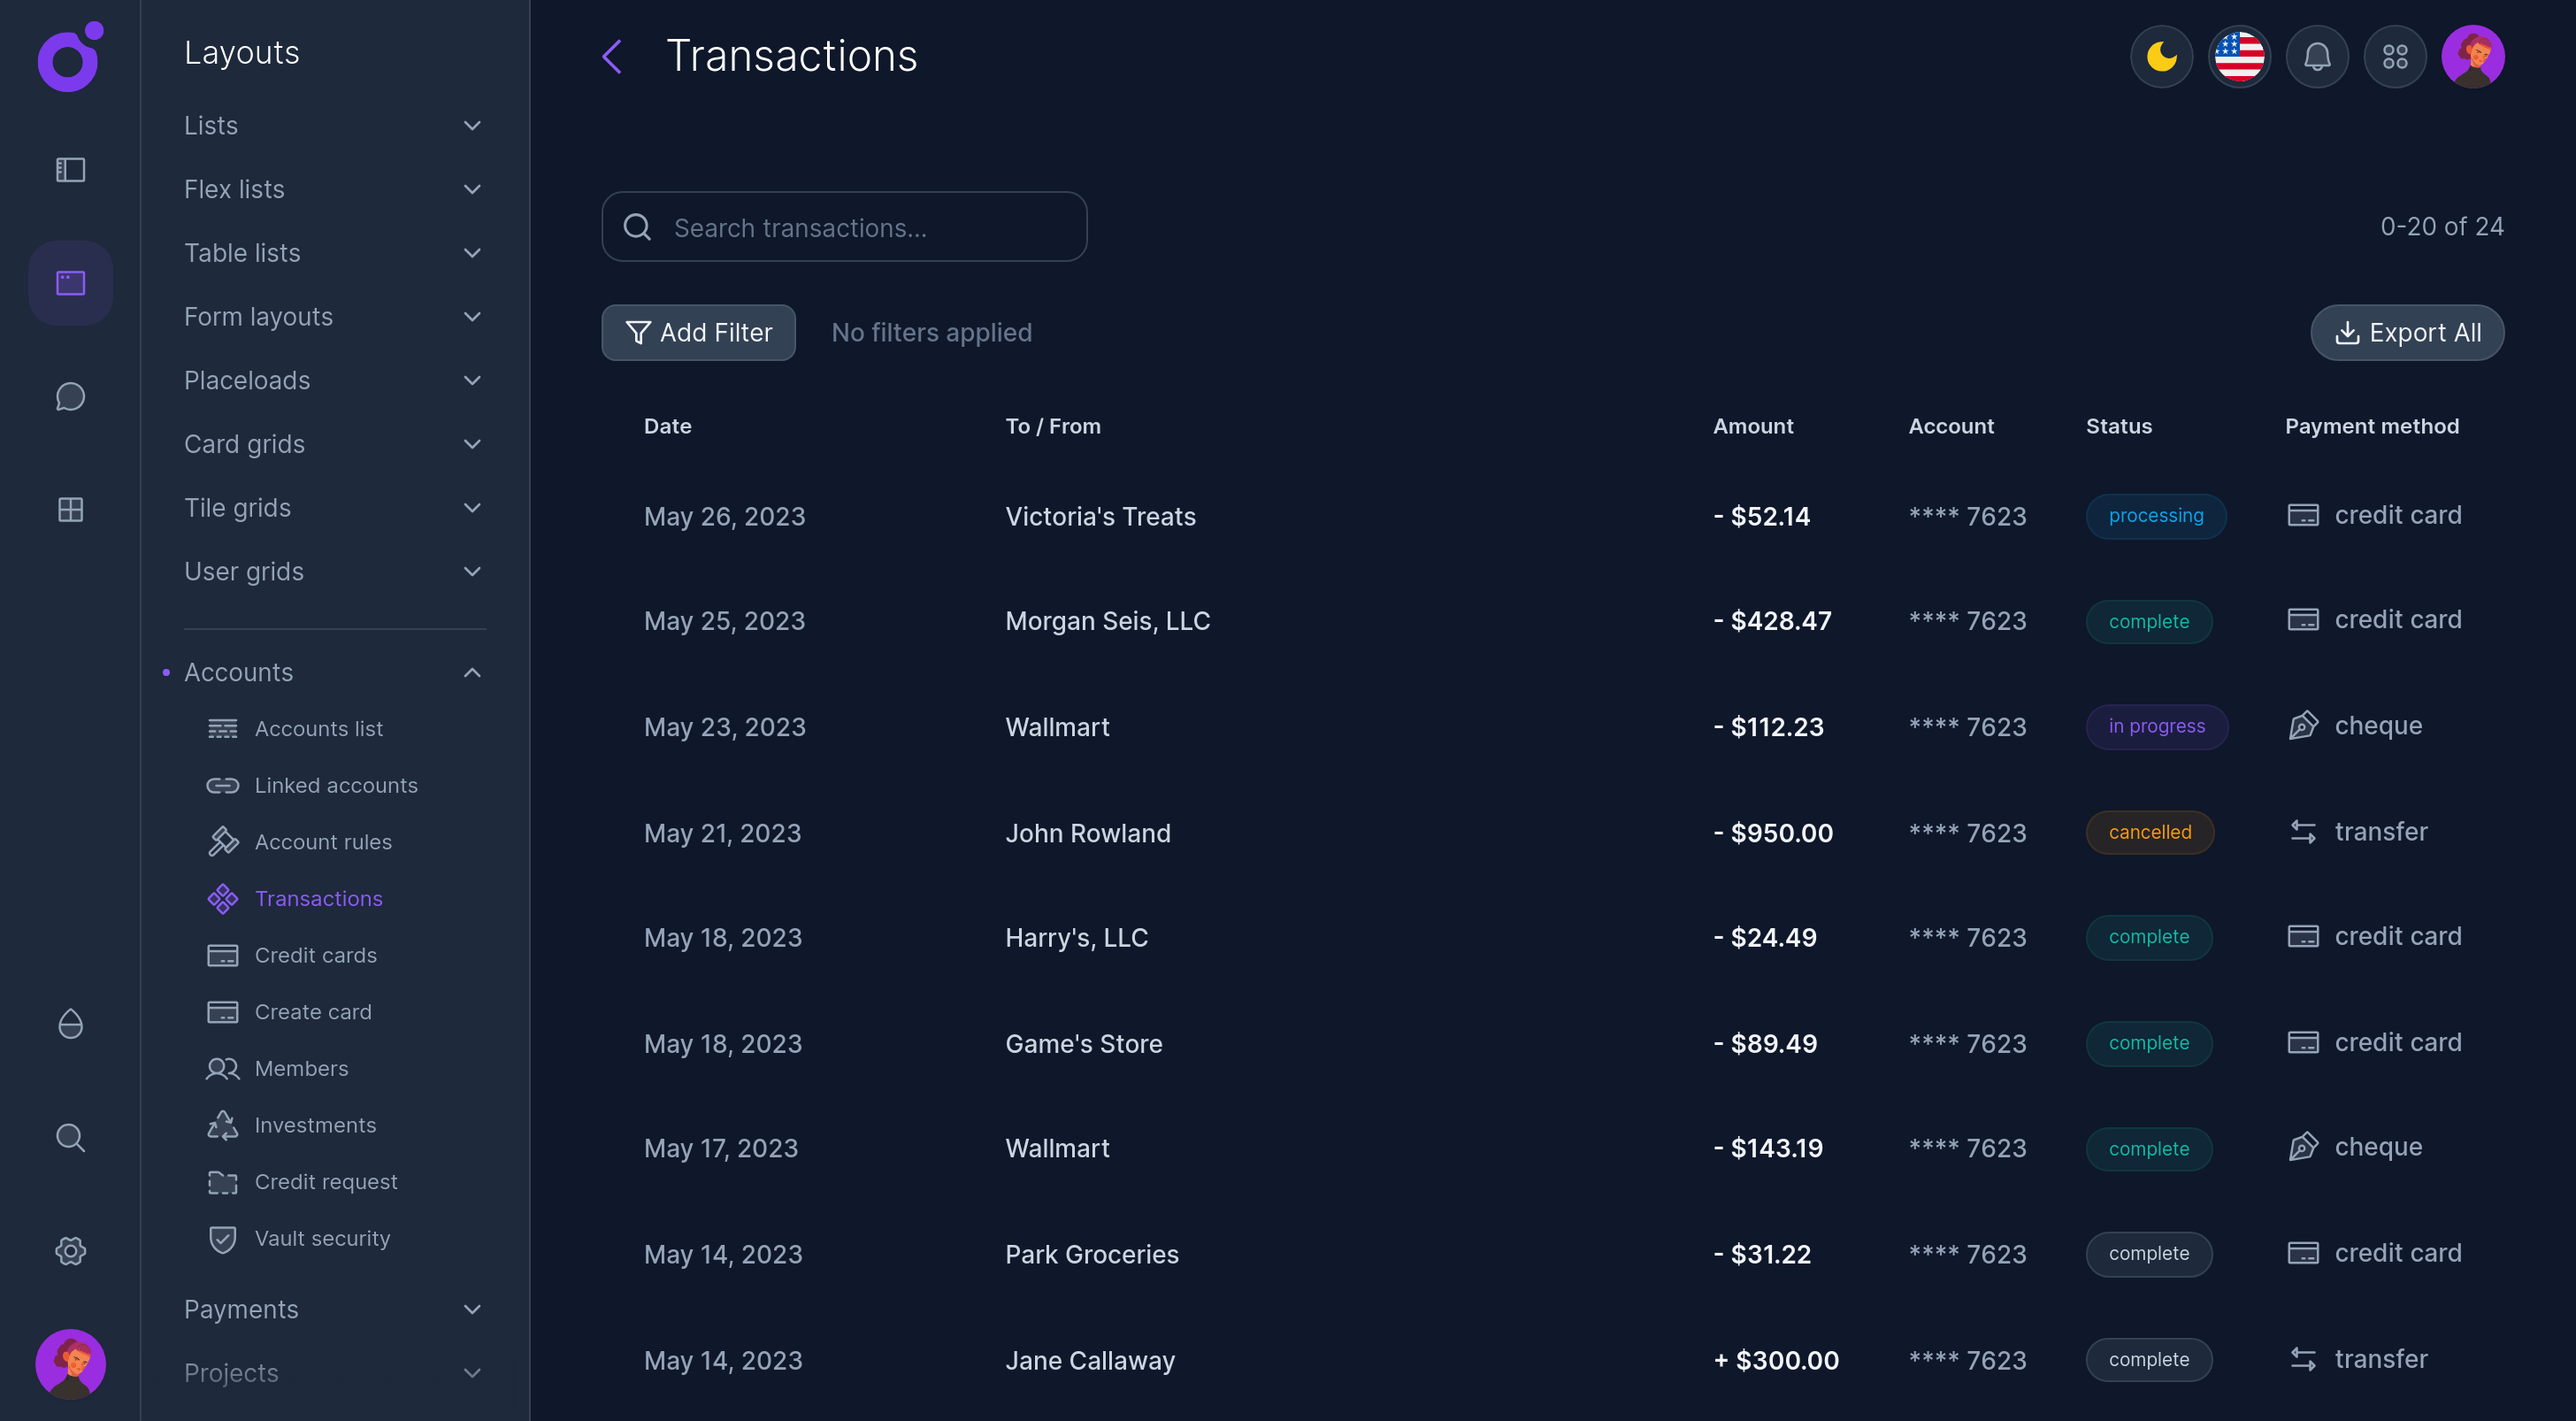
Task: Open the search magnifier in the left rail
Action: [x=70, y=1137]
